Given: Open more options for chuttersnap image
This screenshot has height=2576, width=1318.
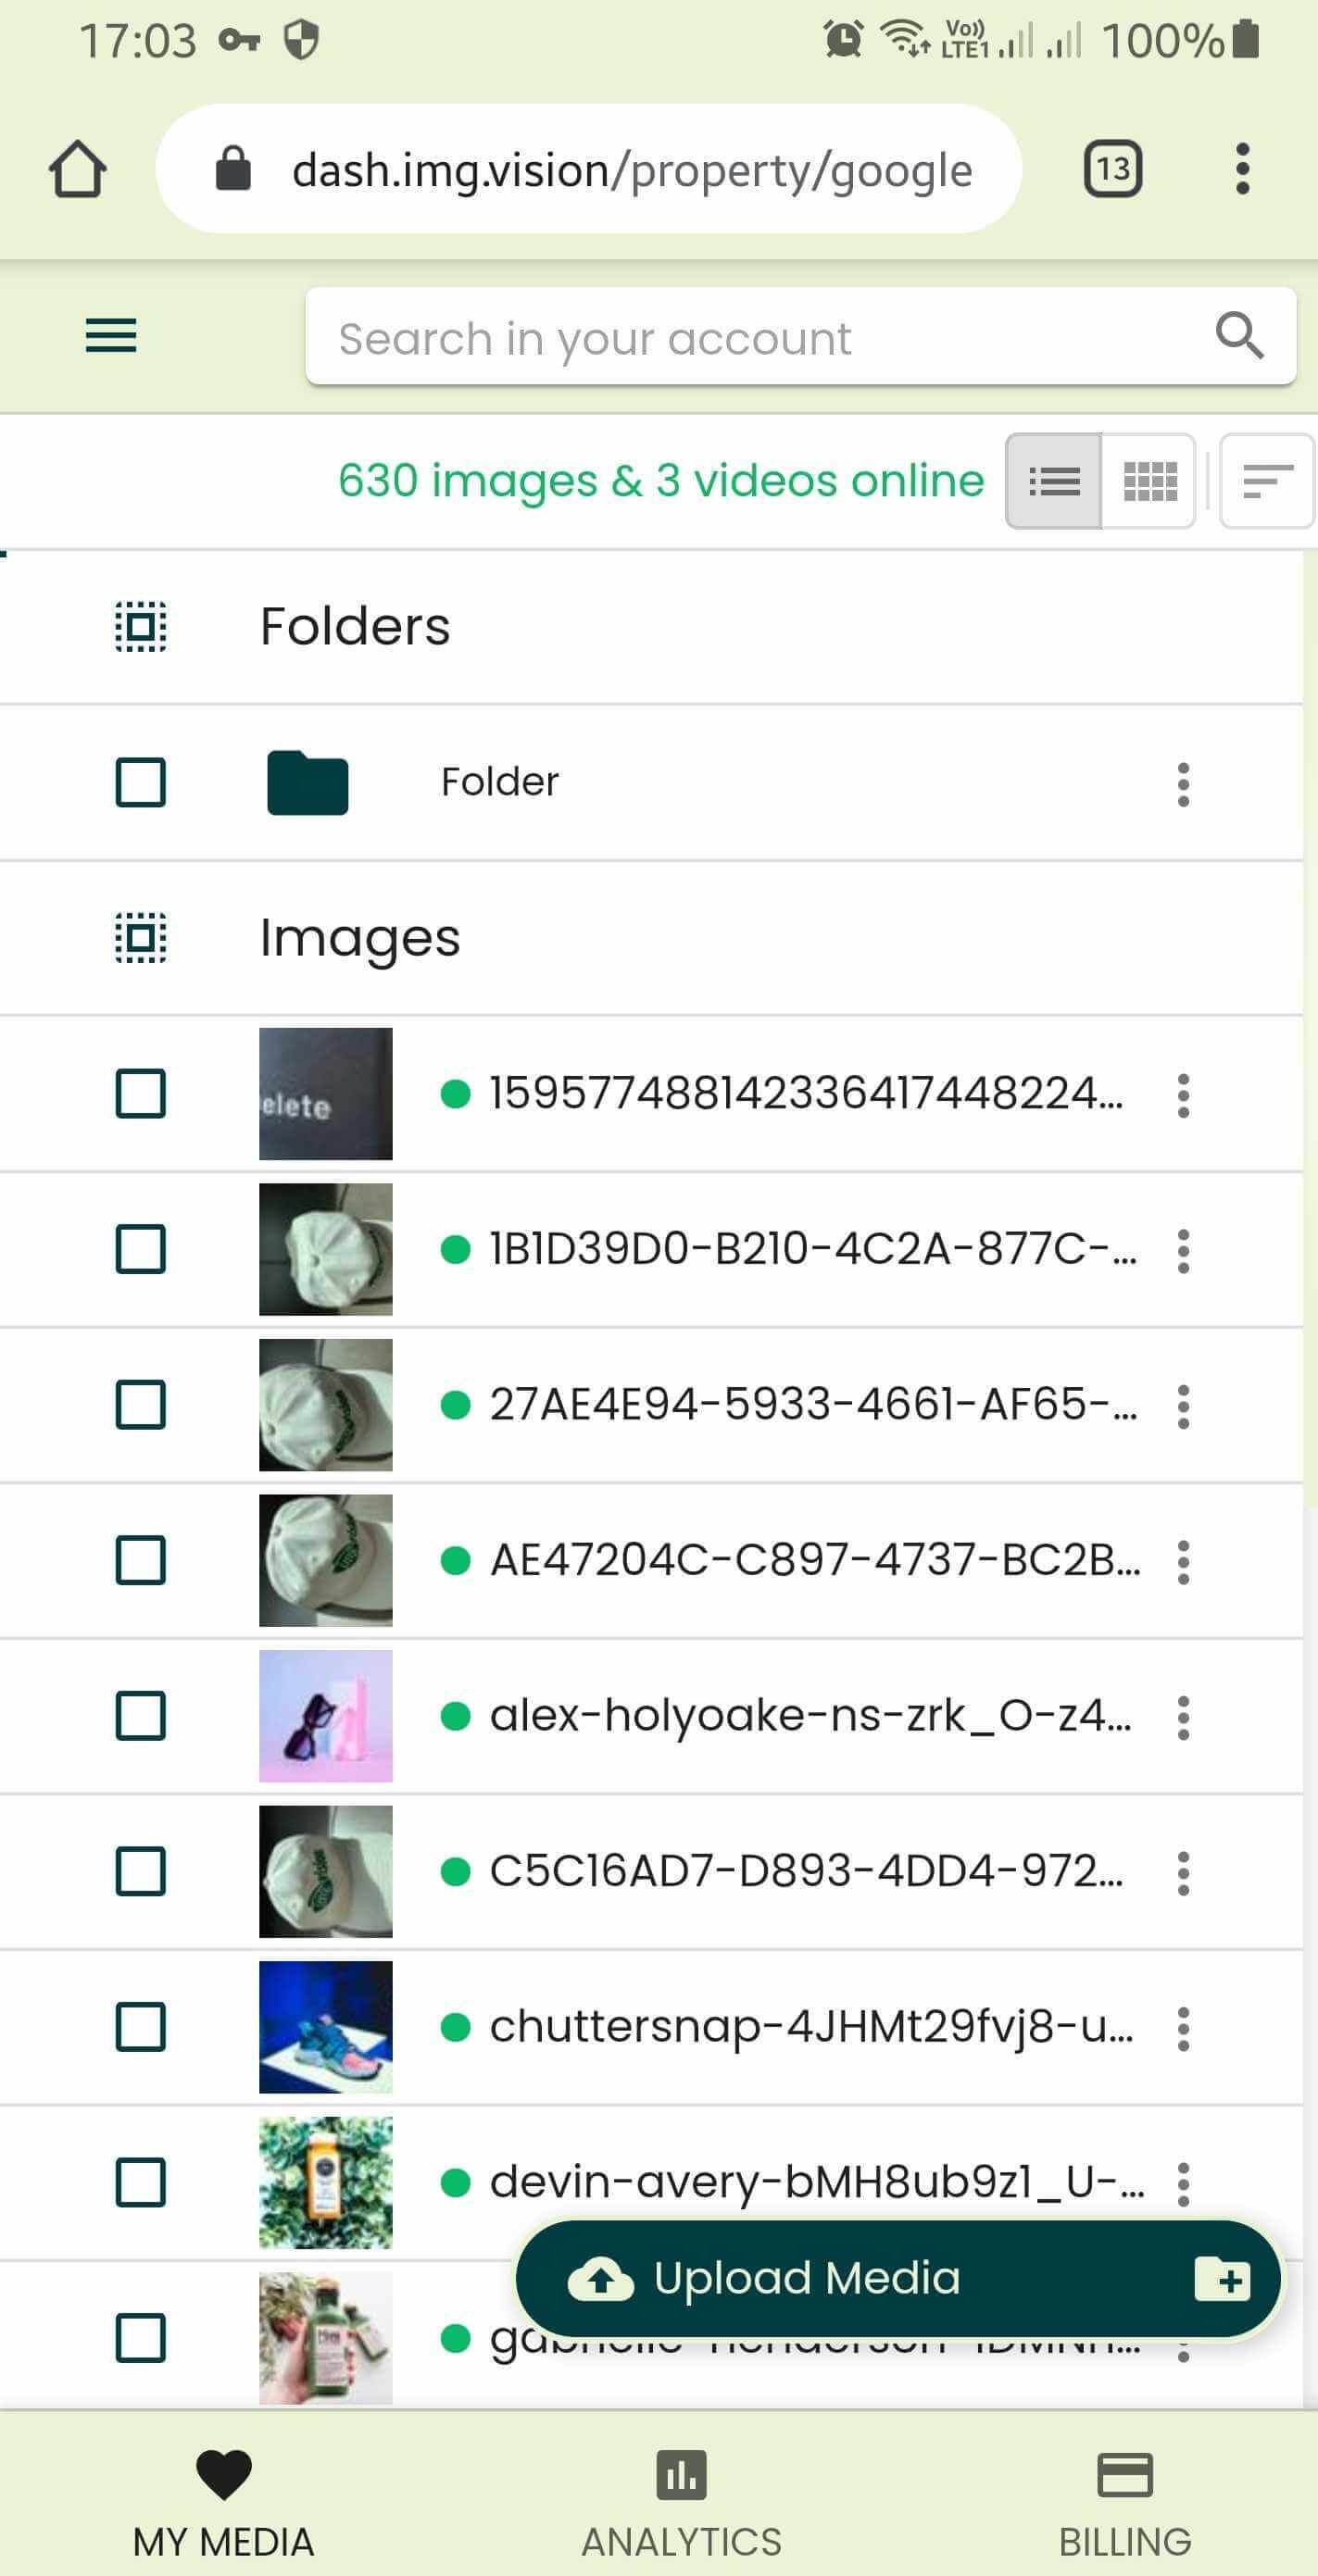Looking at the screenshot, I should click(x=1183, y=2029).
